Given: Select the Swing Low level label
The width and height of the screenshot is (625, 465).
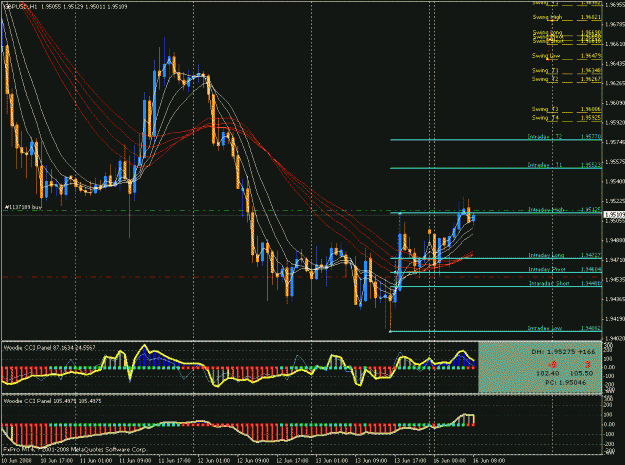Looking at the screenshot, I should [546, 56].
